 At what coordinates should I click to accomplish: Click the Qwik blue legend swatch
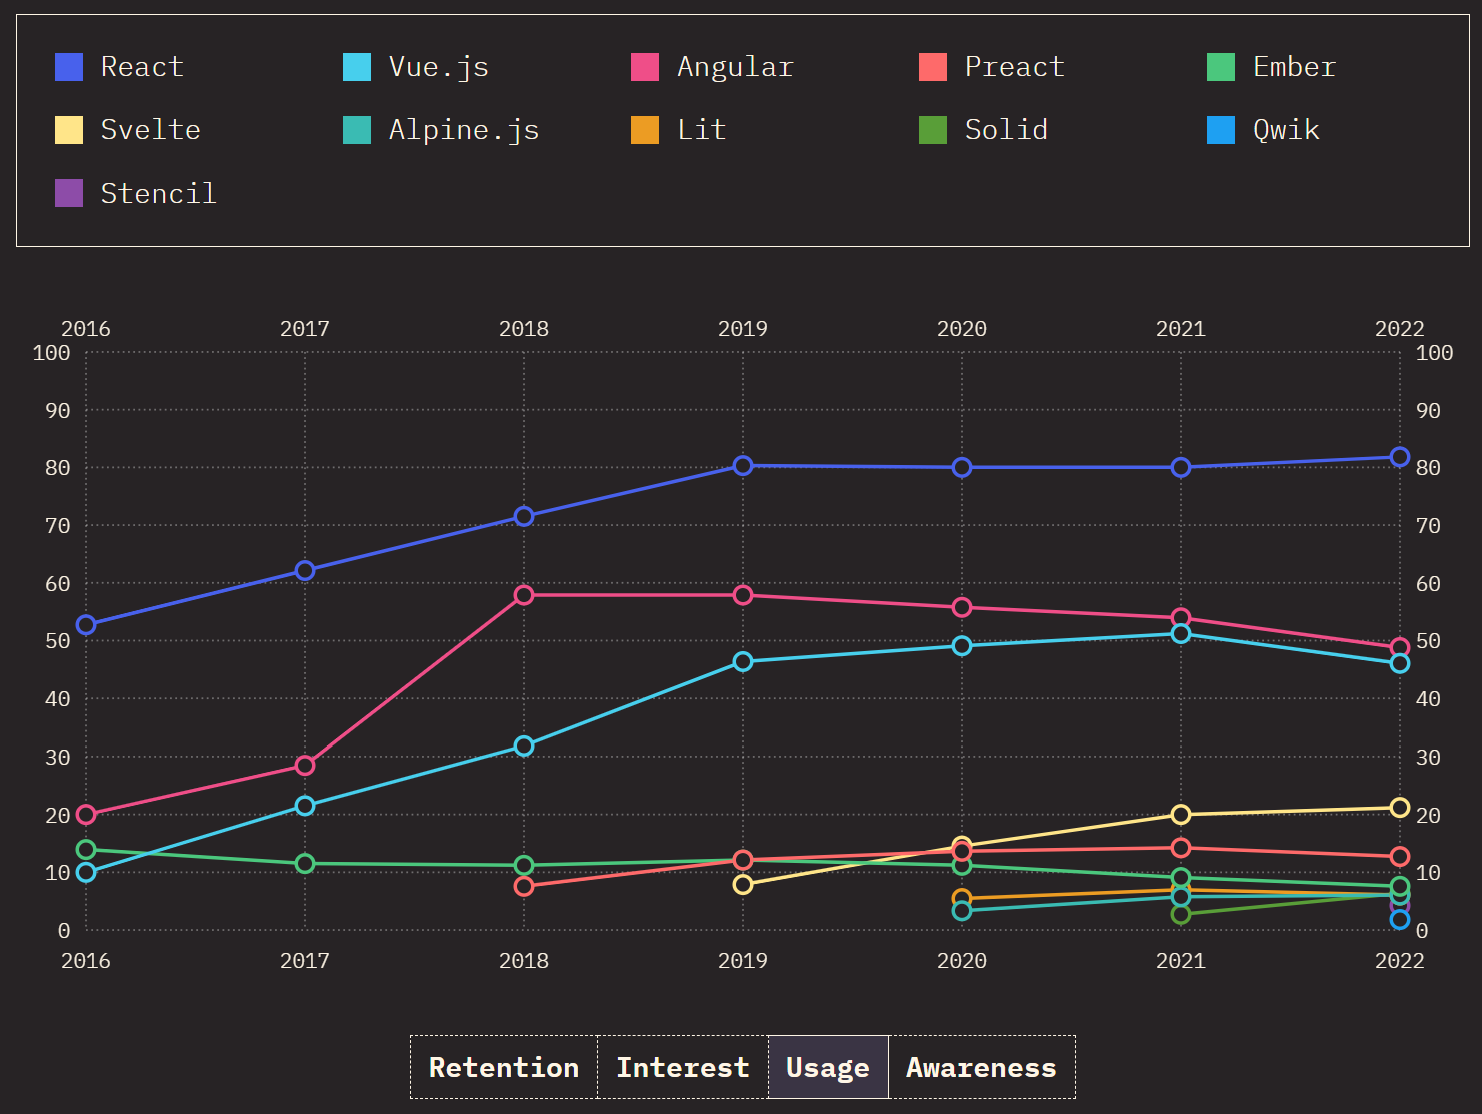coord(1221,130)
